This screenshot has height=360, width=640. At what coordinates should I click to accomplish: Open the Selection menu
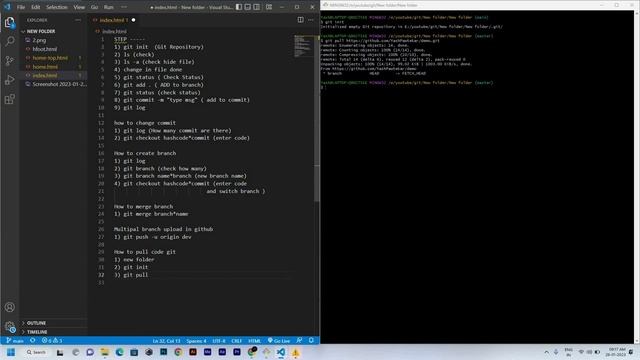(56, 7)
